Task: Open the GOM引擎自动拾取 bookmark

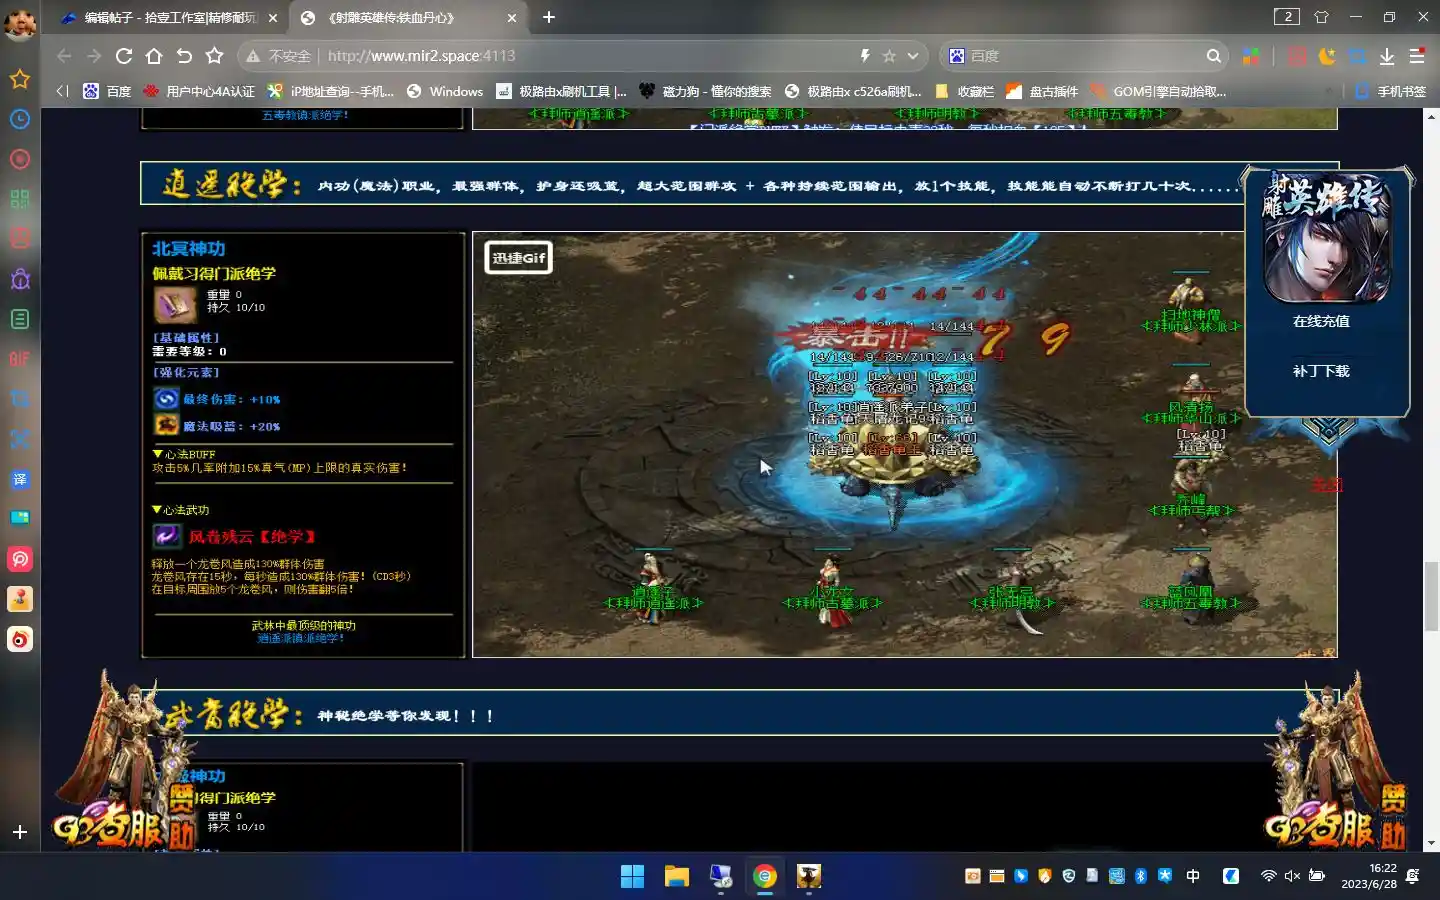Action: (x=1158, y=91)
